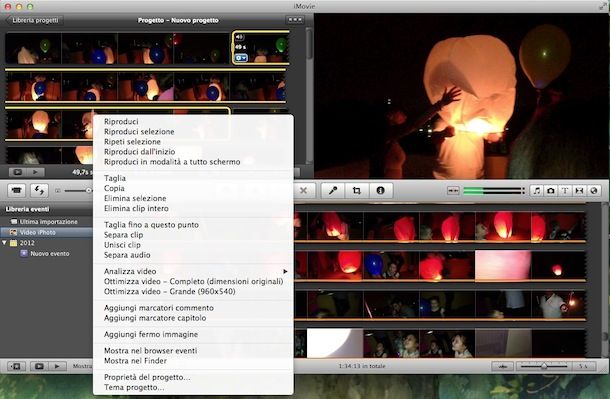Select Unisci clip

[122, 245]
